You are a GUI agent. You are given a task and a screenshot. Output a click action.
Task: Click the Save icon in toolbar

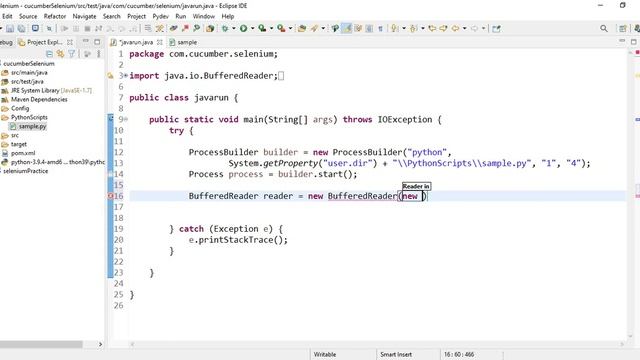click(10, 29)
